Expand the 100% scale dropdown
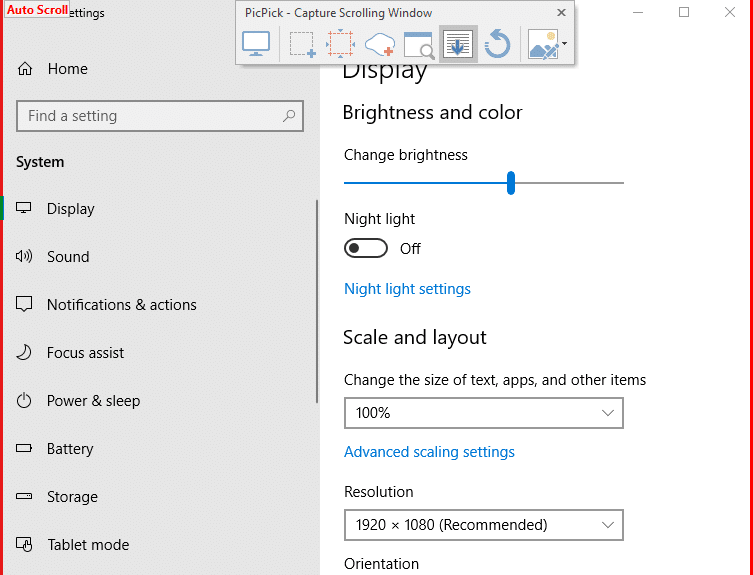Screen dimensions: 753x575 tap(483, 412)
